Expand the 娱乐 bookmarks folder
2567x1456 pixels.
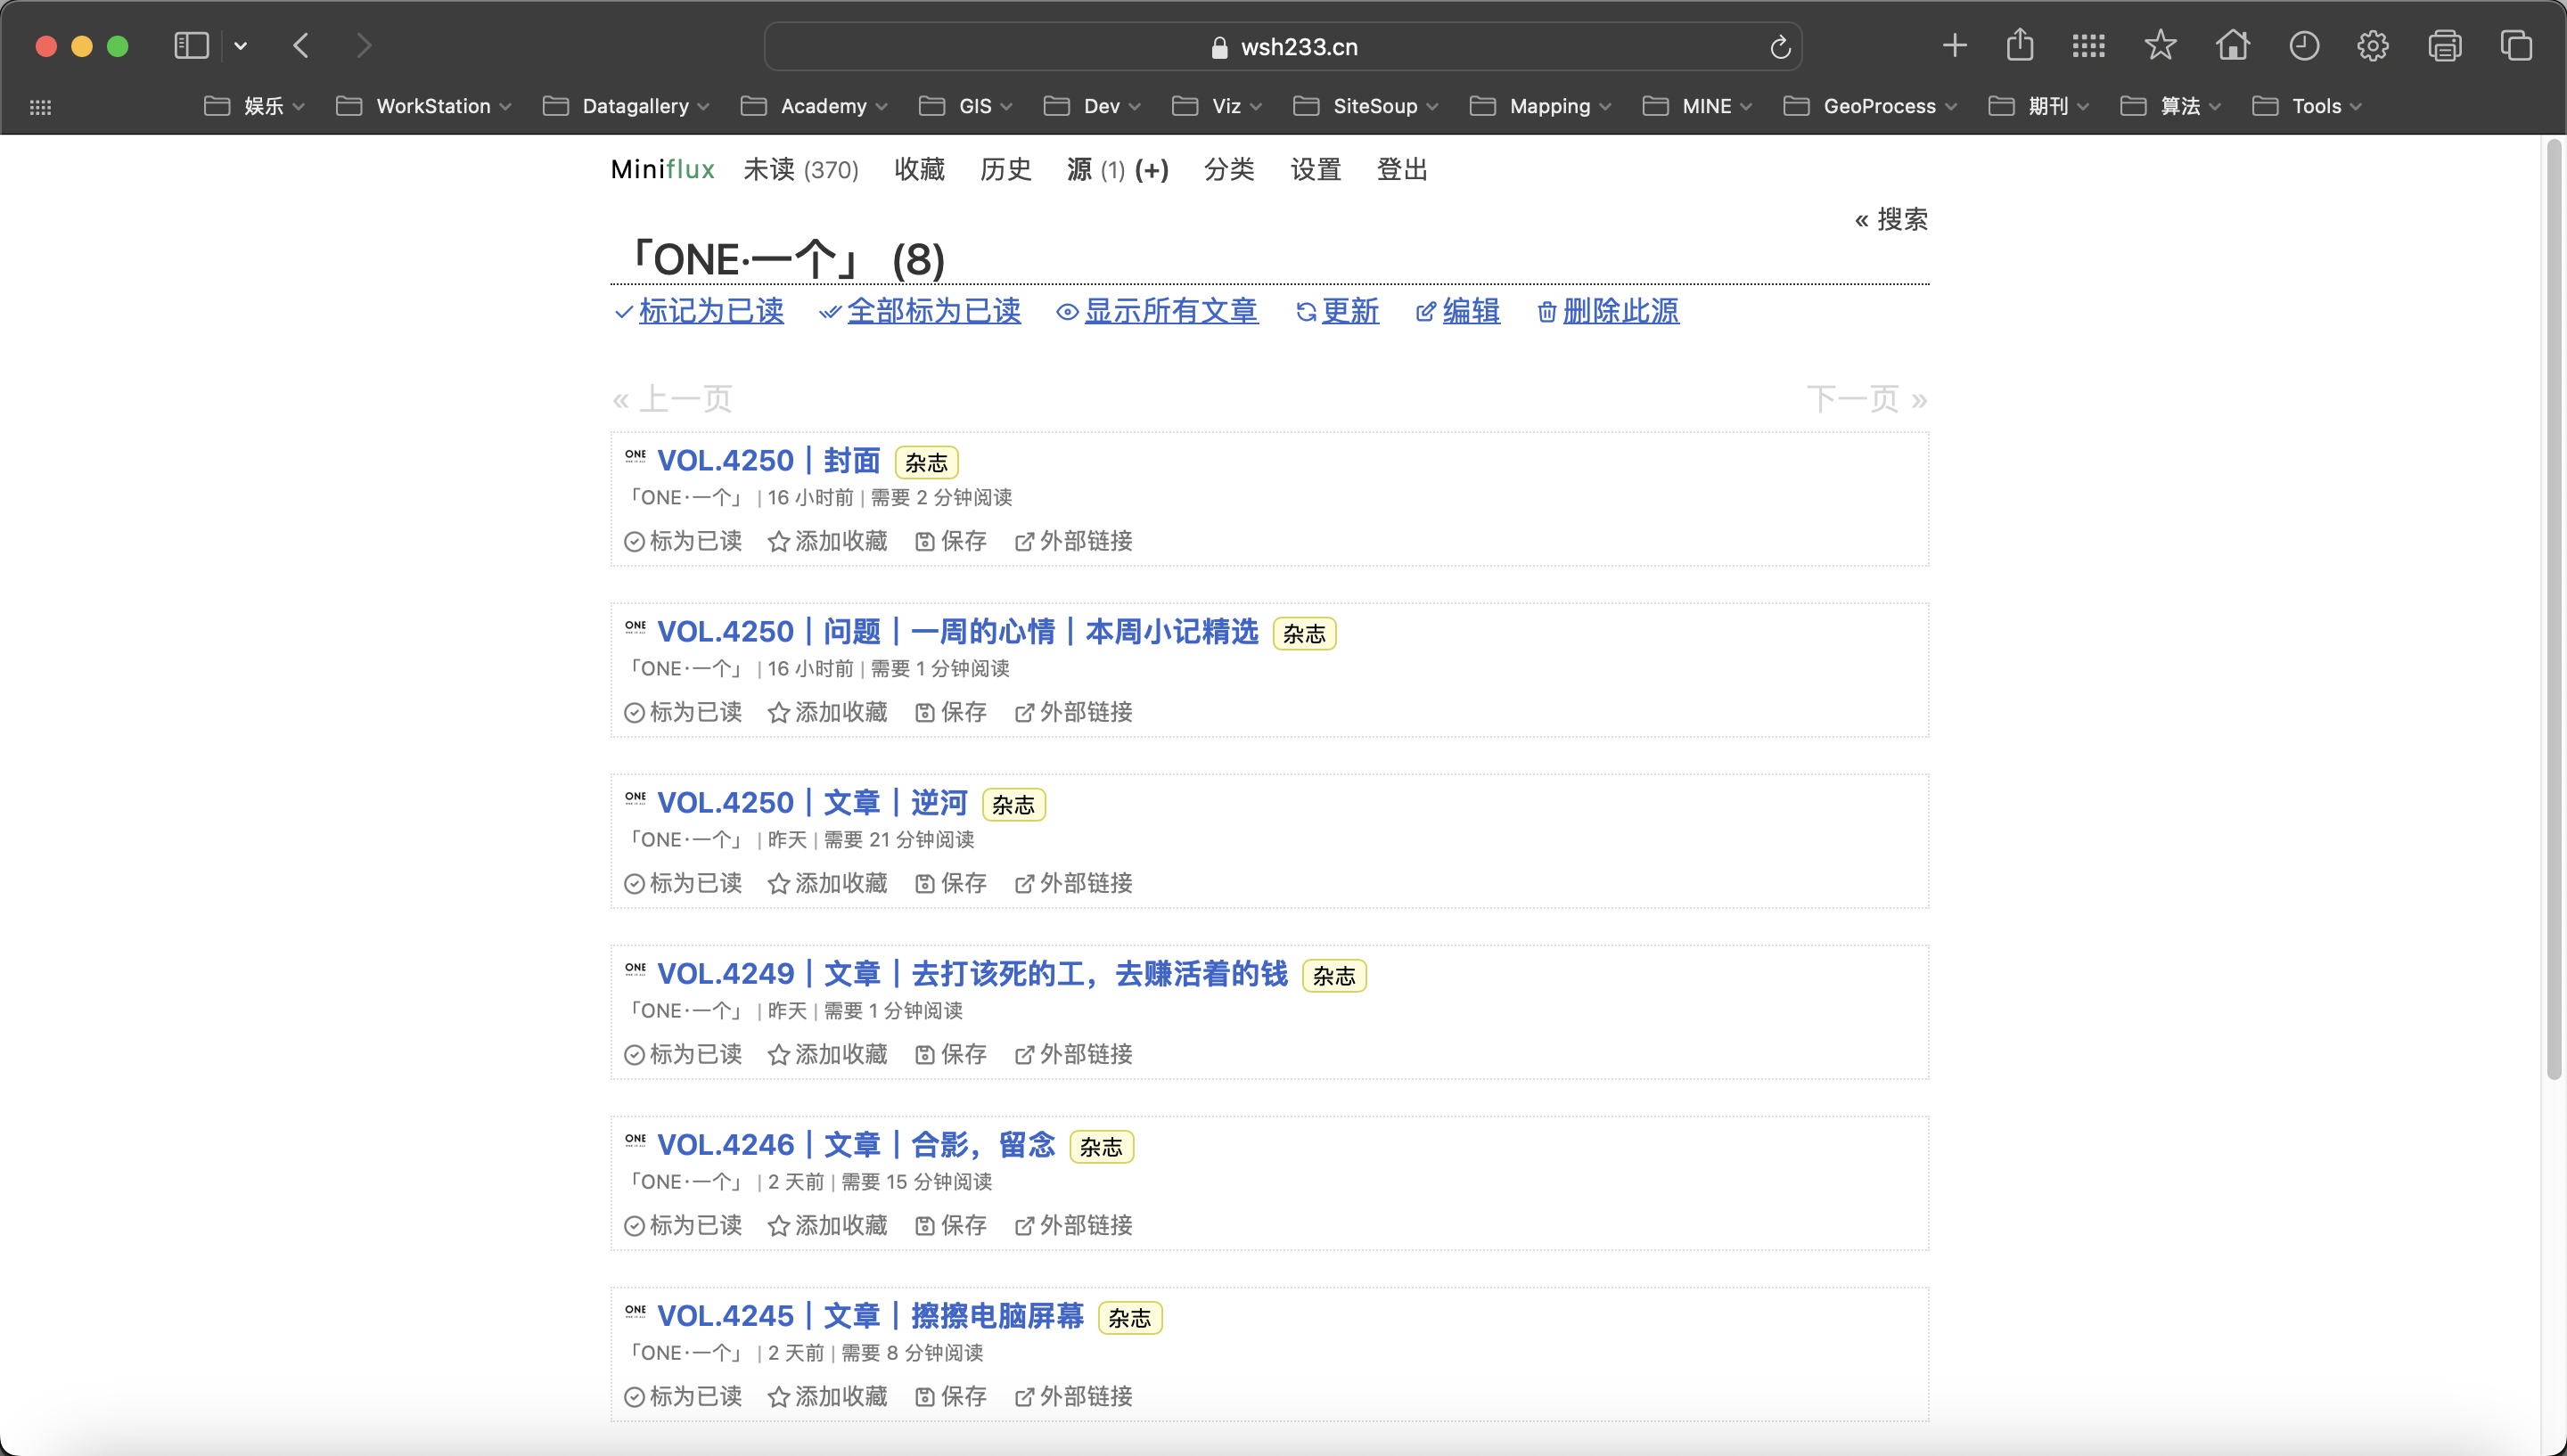(254, 106)
